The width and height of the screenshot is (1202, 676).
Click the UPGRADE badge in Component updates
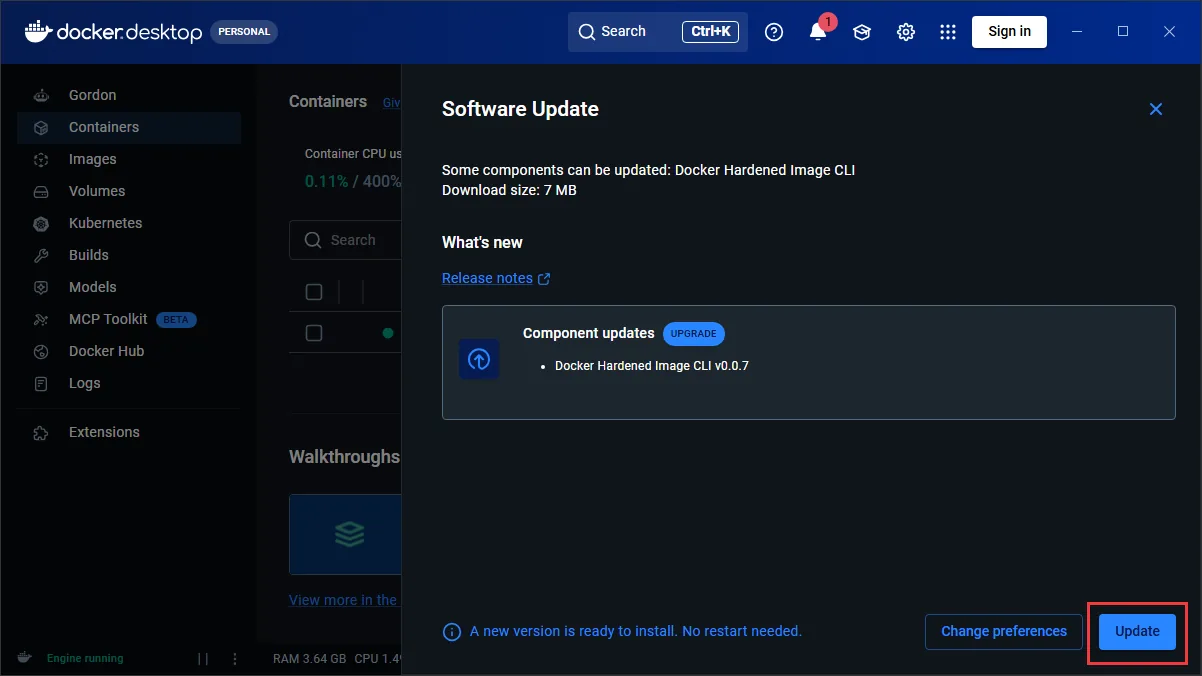pyautogui.click(x=693, y=333)
